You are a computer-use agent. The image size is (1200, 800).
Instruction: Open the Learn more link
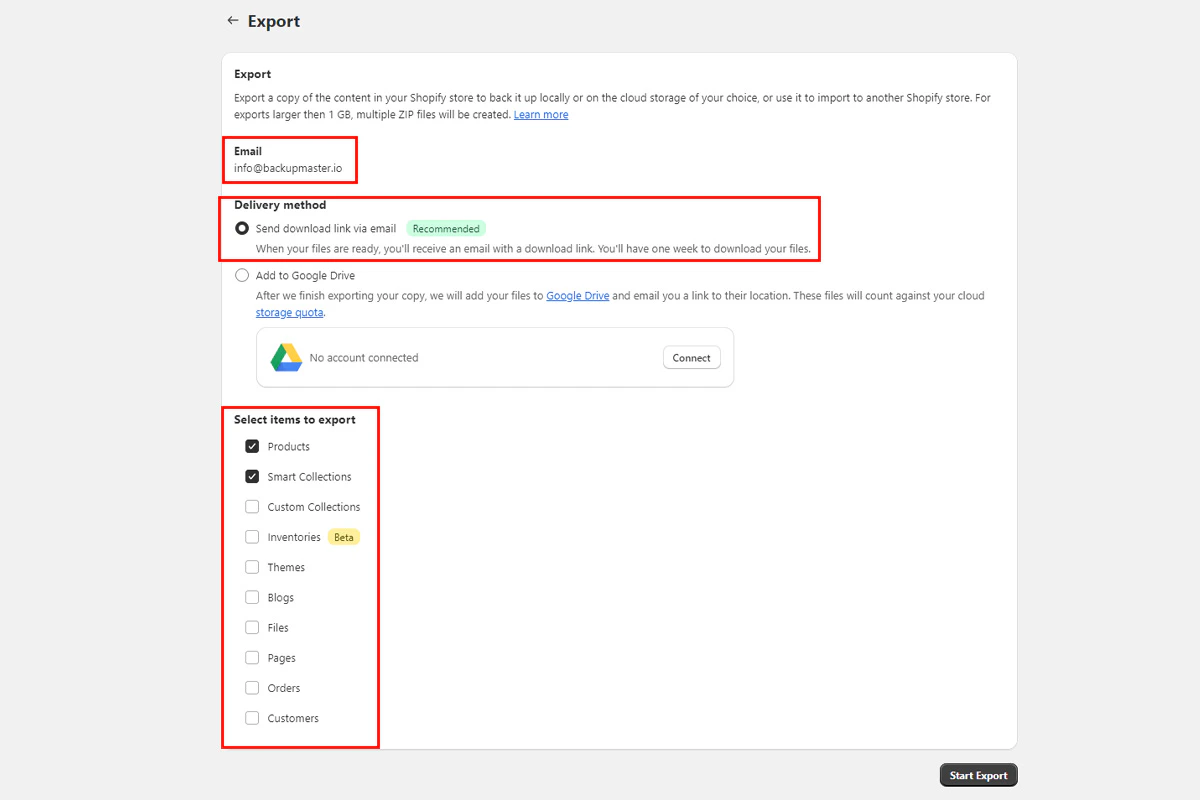541,114
